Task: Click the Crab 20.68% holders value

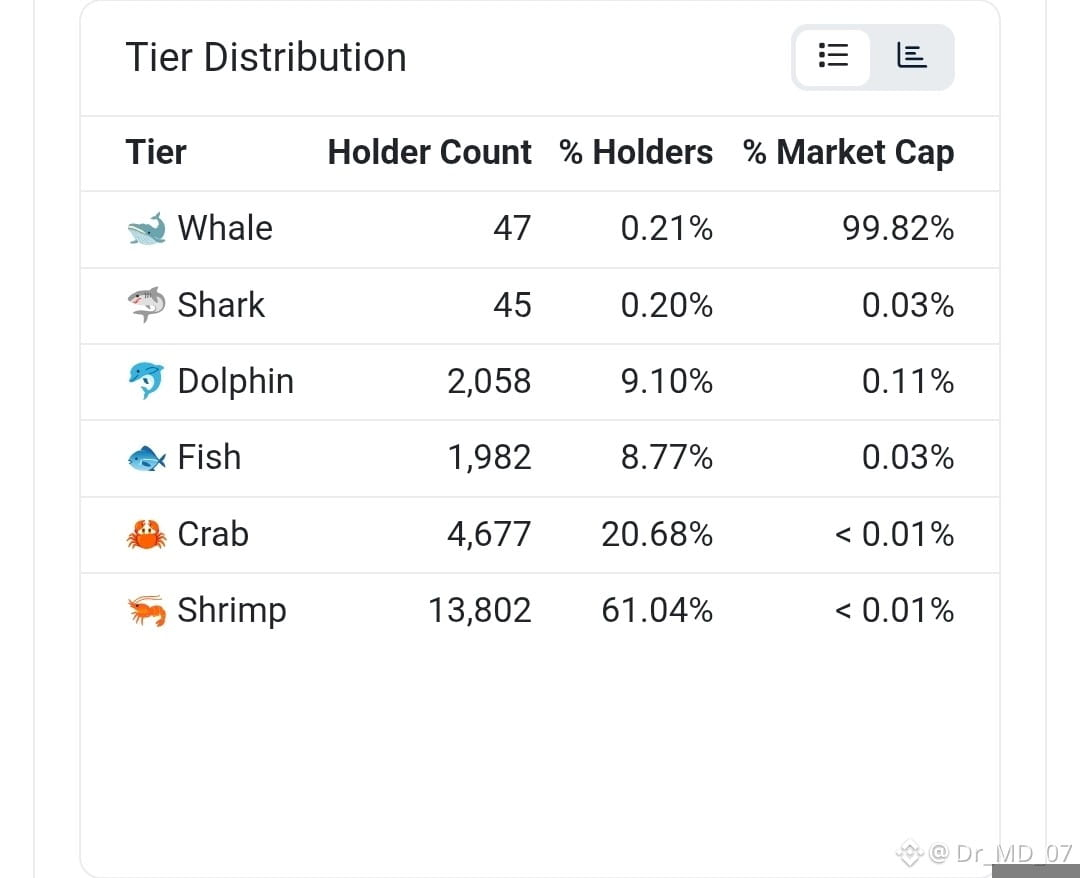Action: [657, 534]
